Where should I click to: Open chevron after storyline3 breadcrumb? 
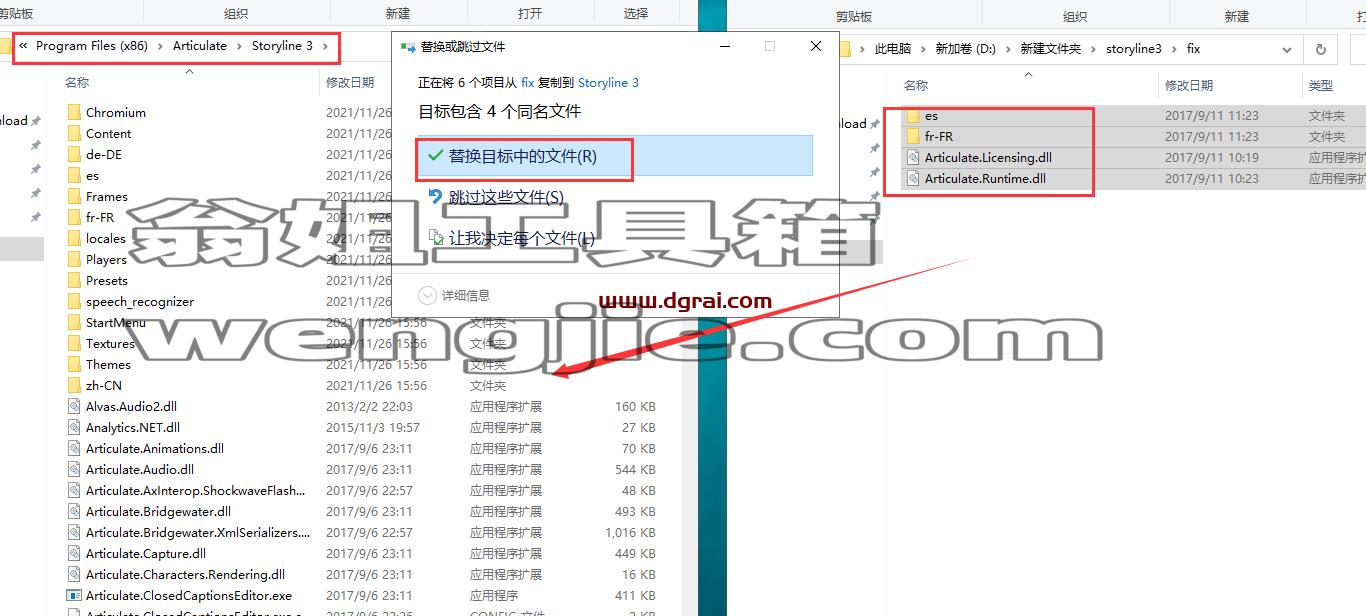1174,49
